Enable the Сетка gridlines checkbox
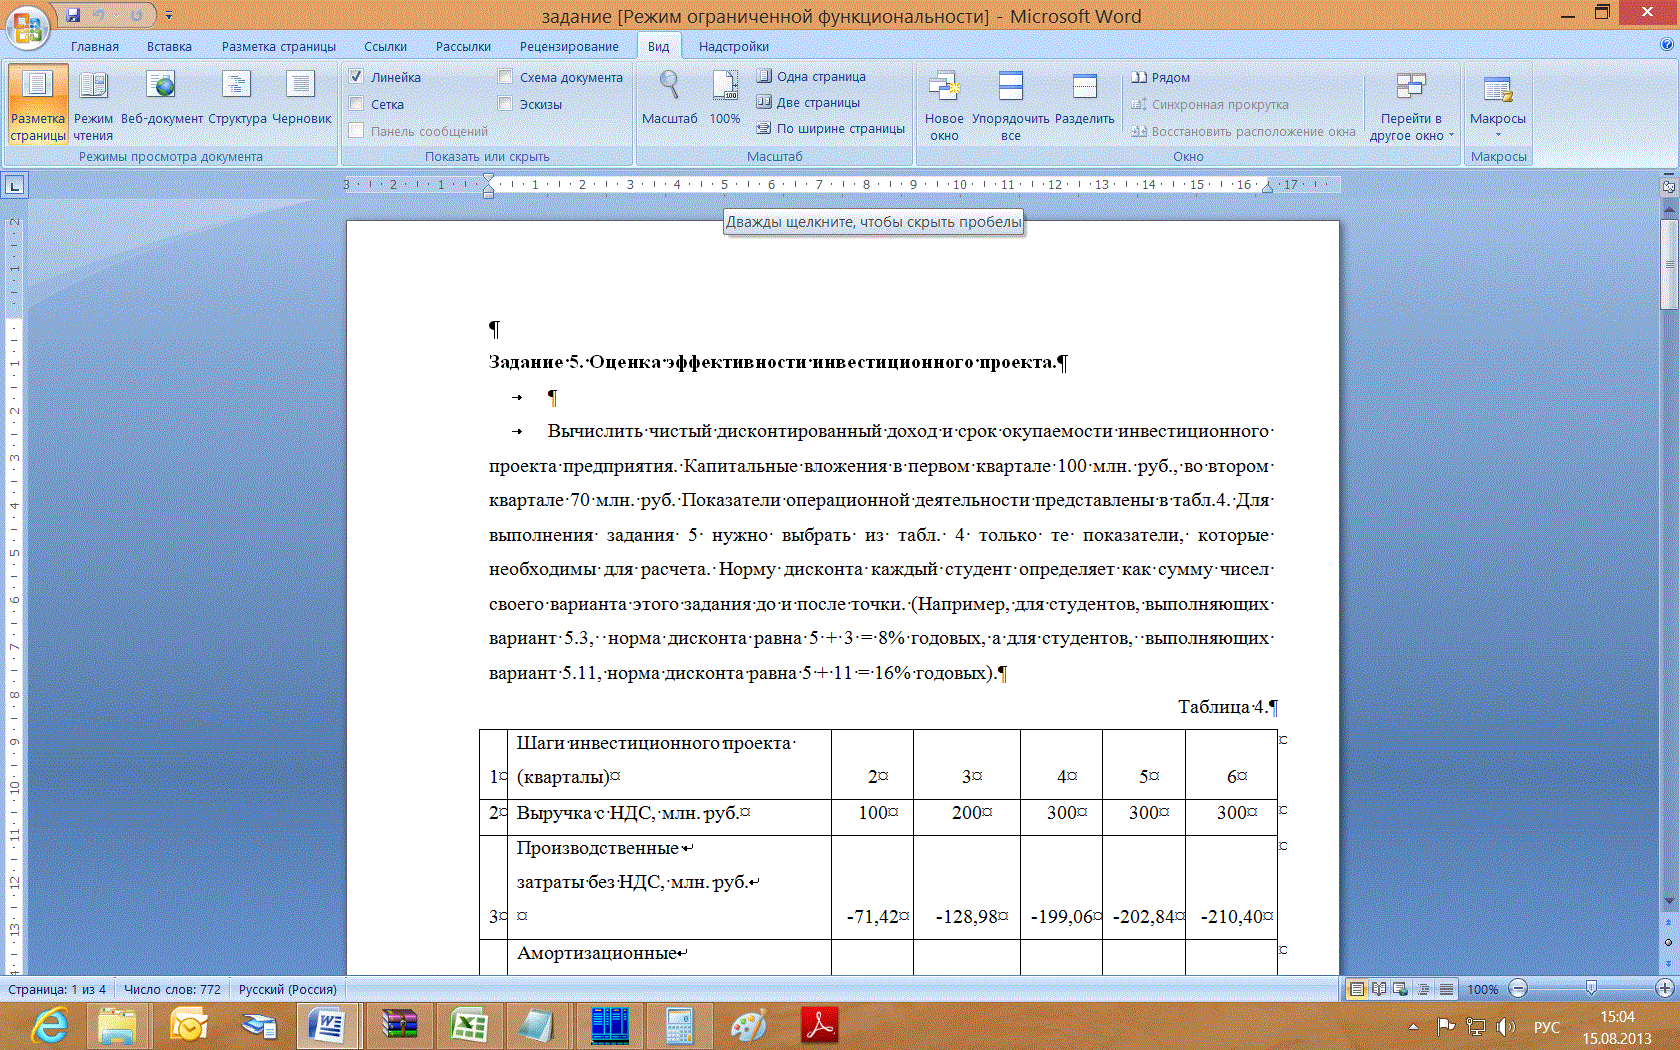 (x=357, y=104)
